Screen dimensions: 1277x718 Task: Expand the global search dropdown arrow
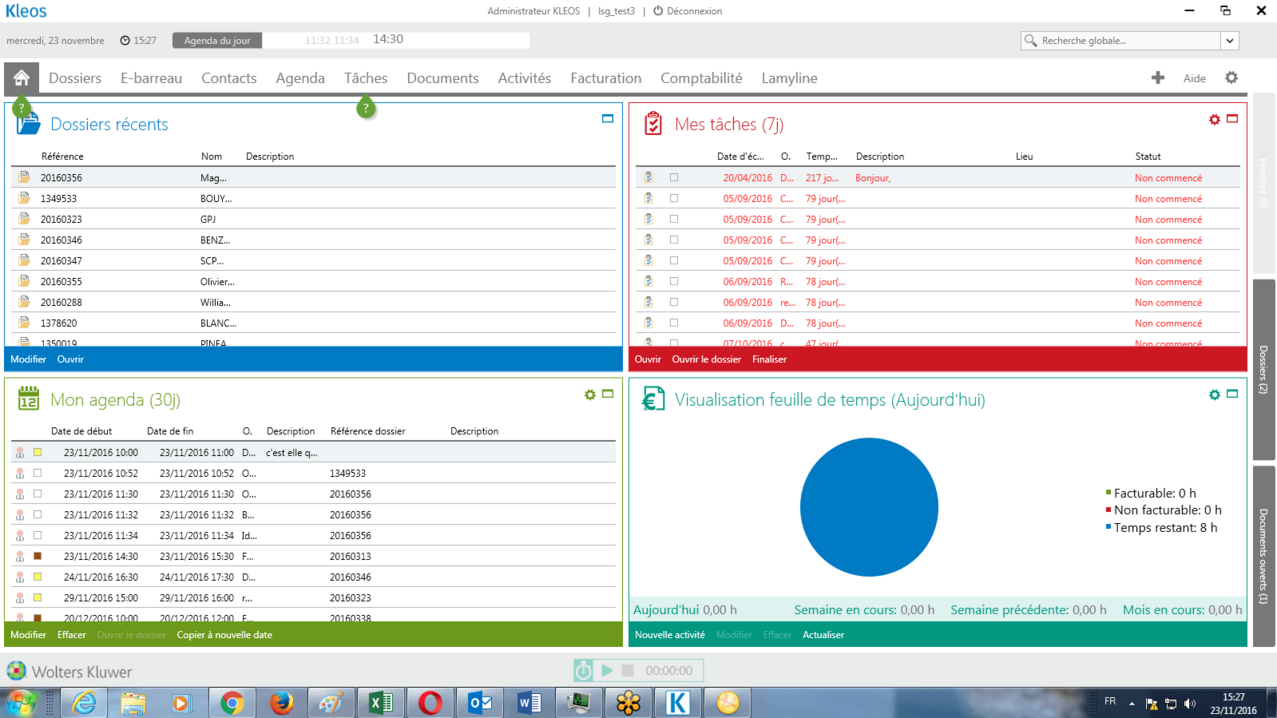point(1230,41)
